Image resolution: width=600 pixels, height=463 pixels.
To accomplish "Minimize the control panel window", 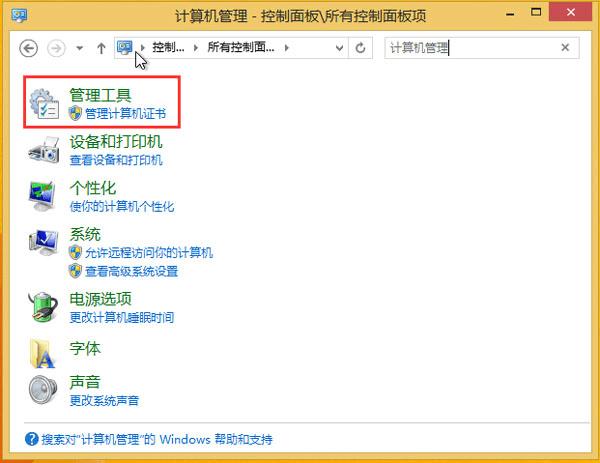I will point(510,13).
